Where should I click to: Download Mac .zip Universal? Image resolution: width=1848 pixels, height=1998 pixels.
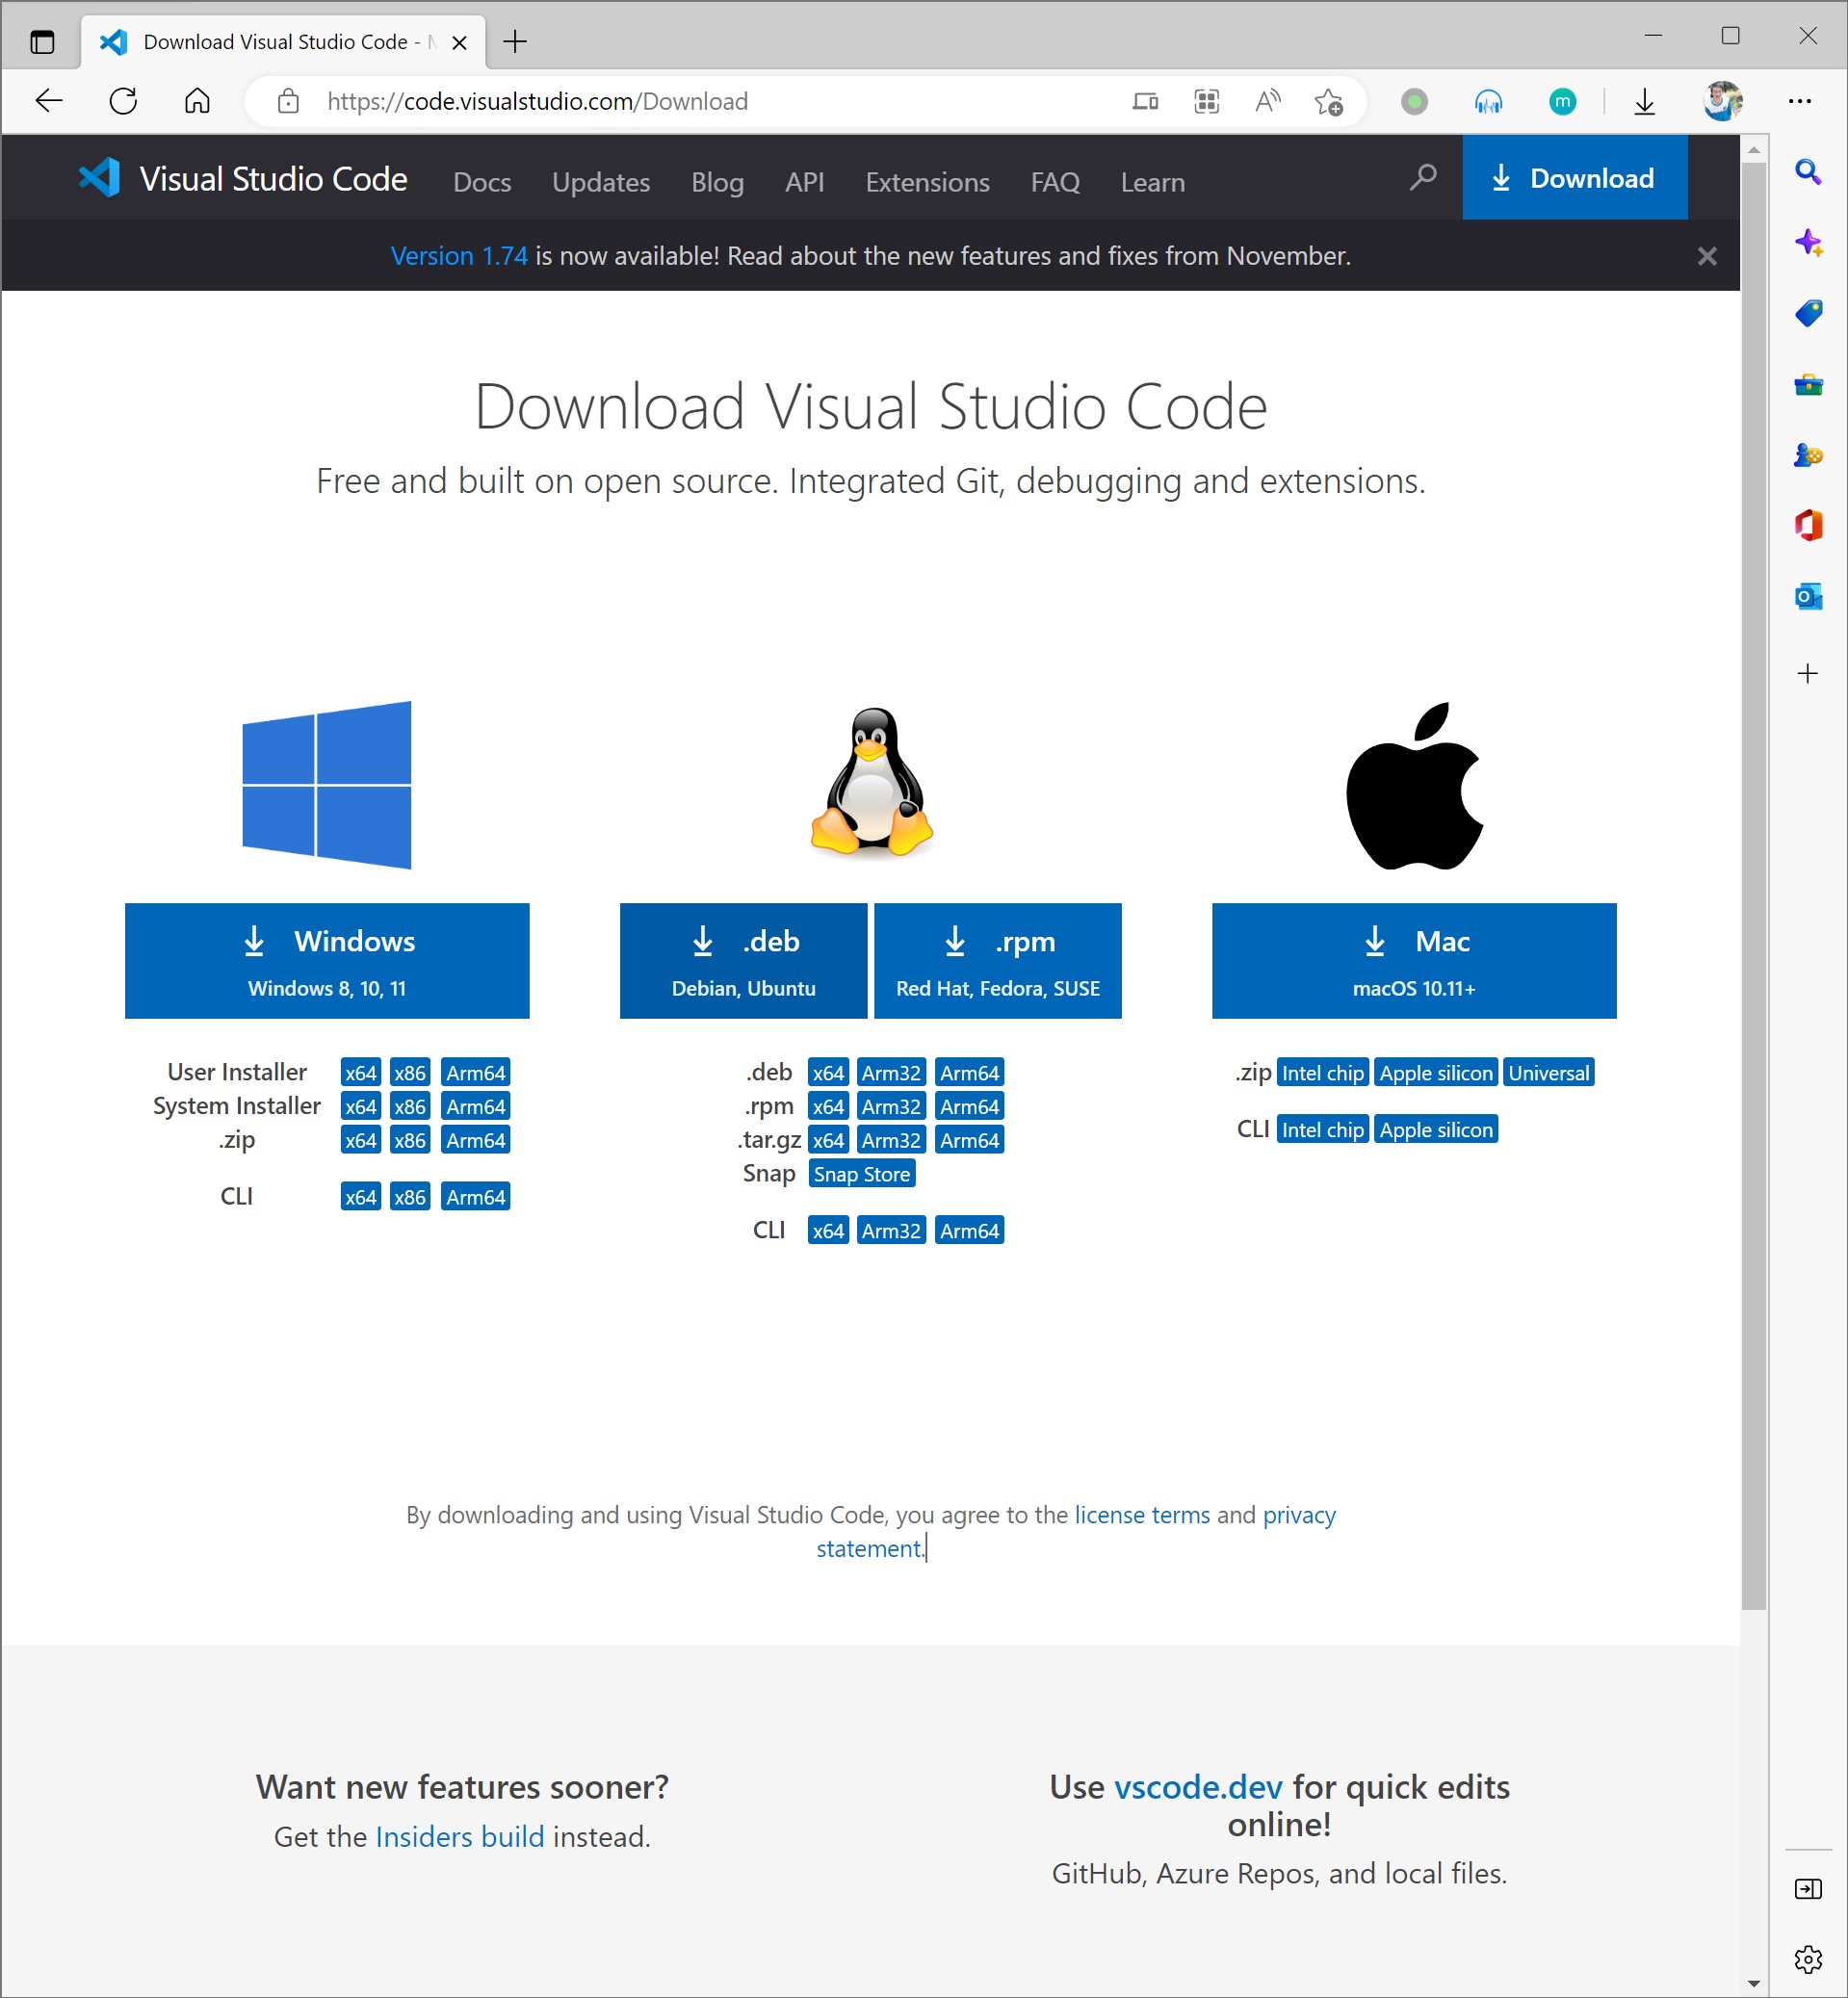click(1548, 1072)
